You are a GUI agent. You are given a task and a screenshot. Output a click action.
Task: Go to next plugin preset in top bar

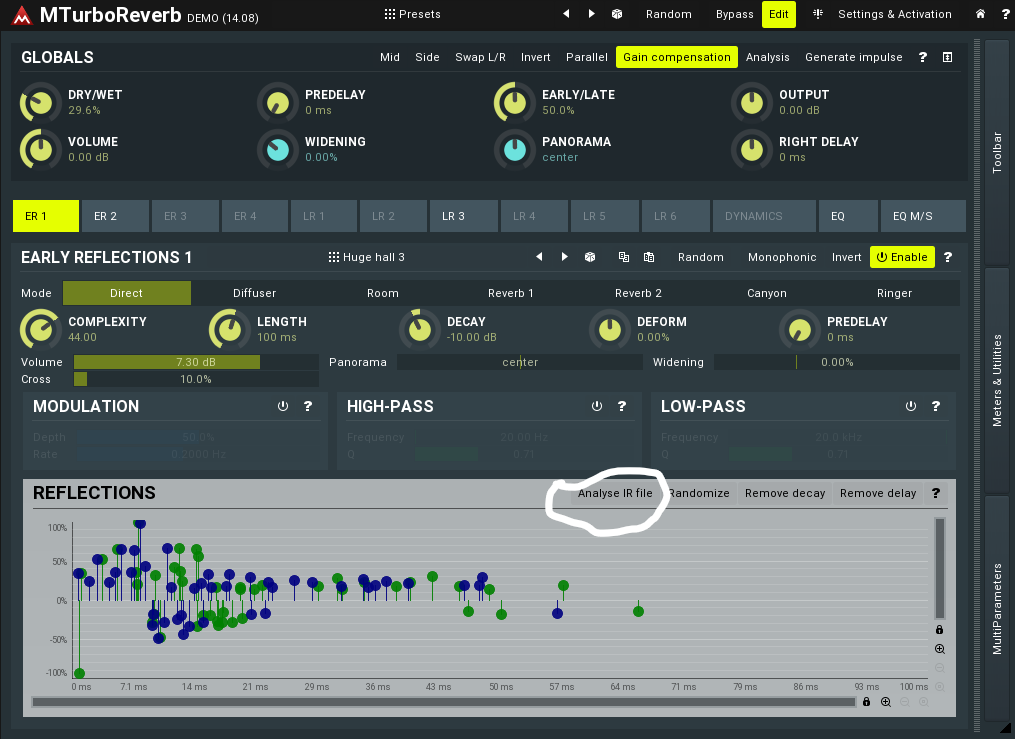591,14
